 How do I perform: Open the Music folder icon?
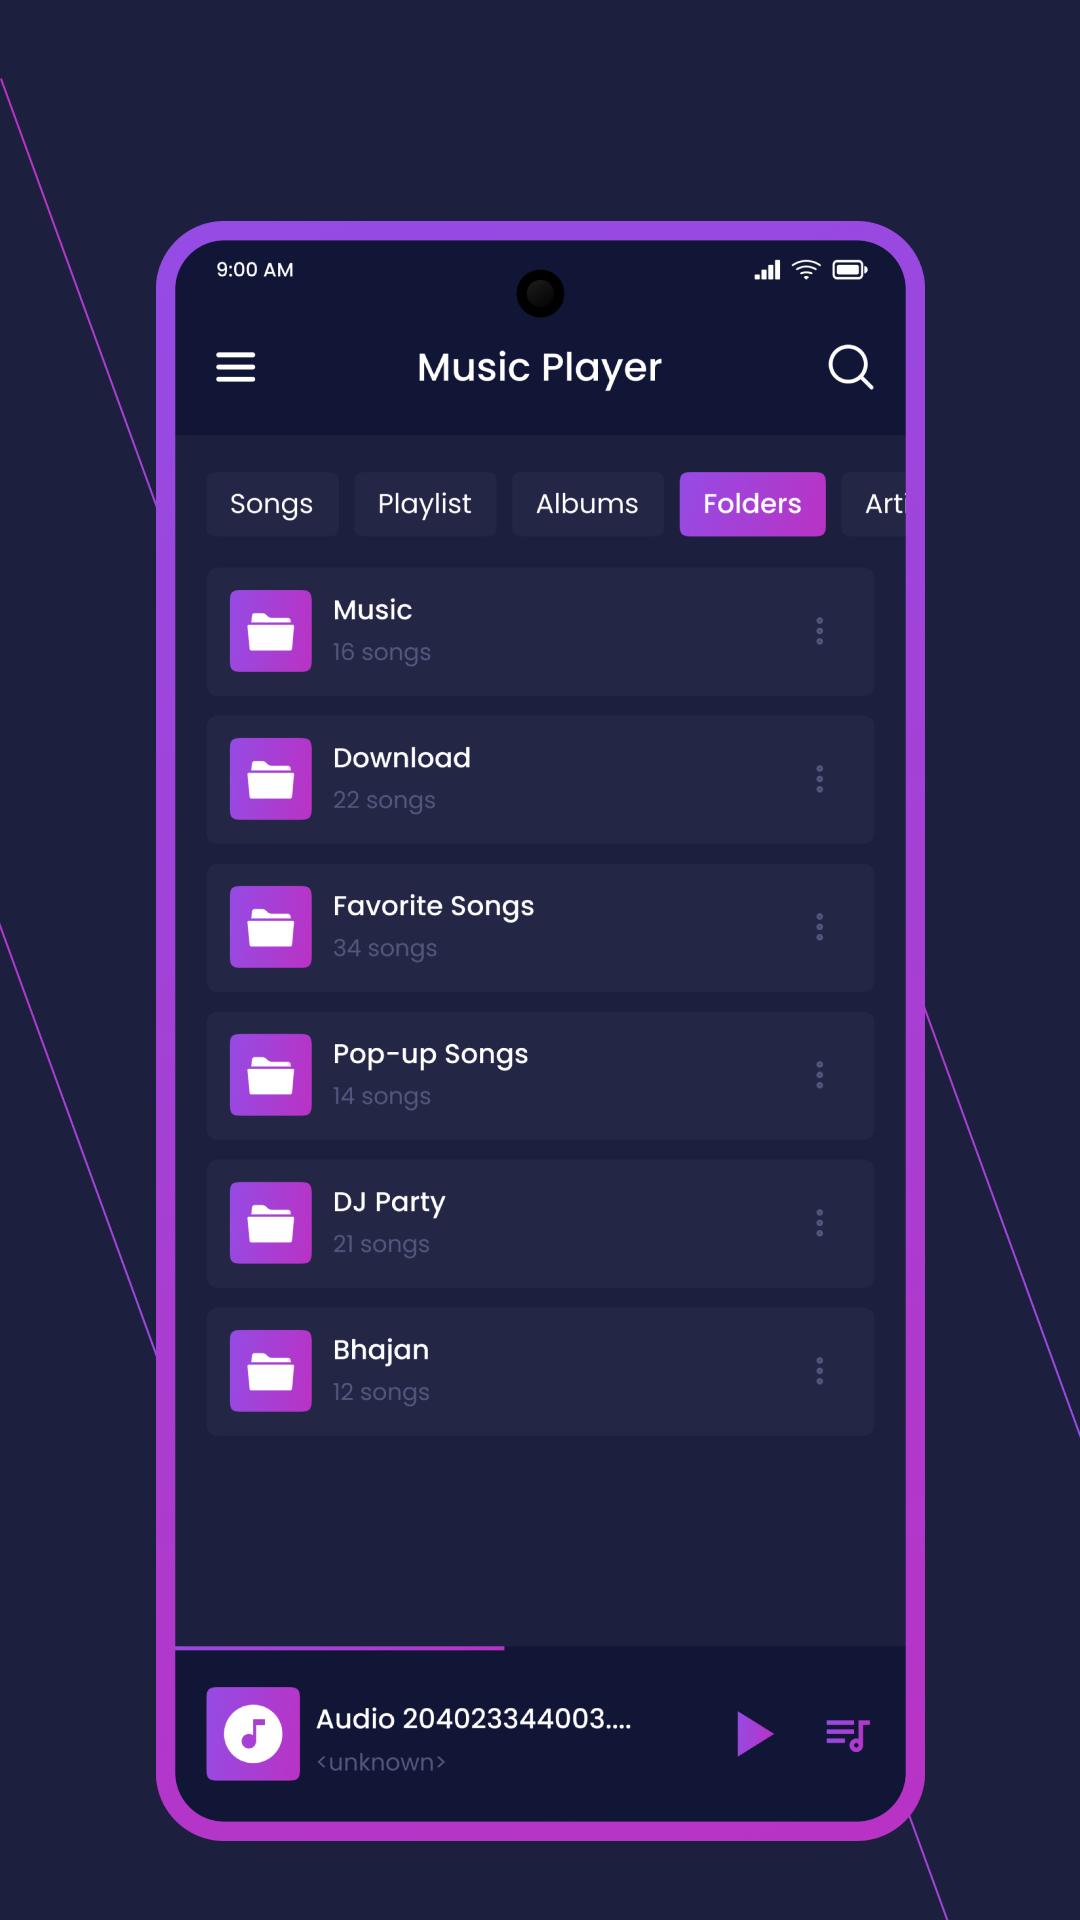[271, 631]
